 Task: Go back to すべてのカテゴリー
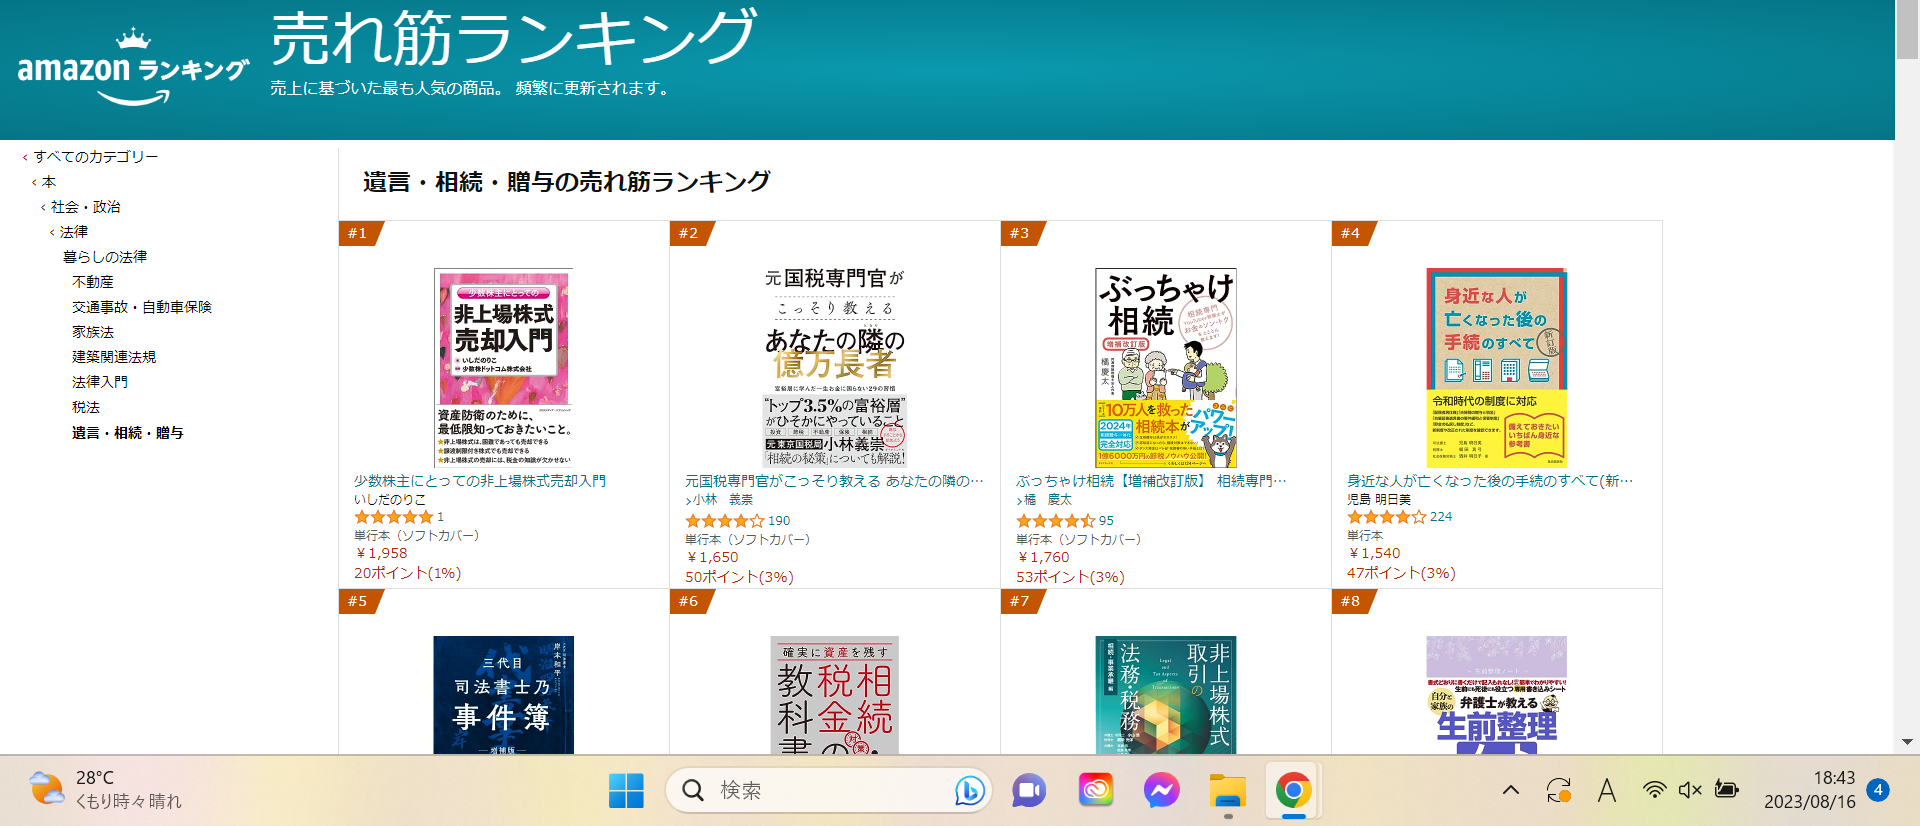(x=96, y=157)
